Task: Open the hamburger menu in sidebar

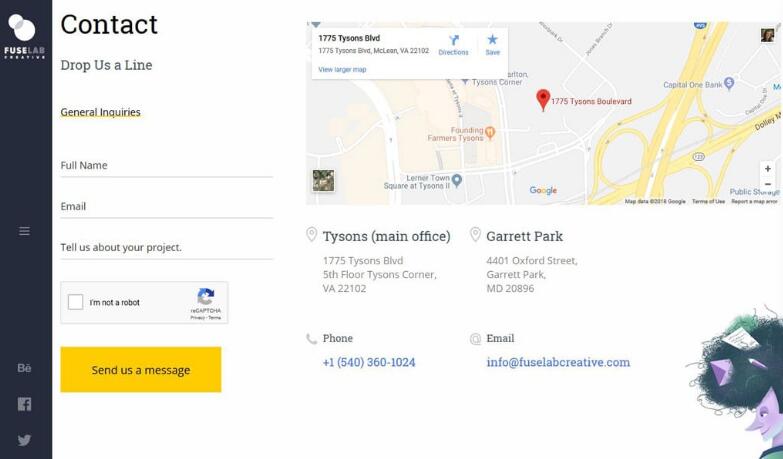Action: point(24,231)
